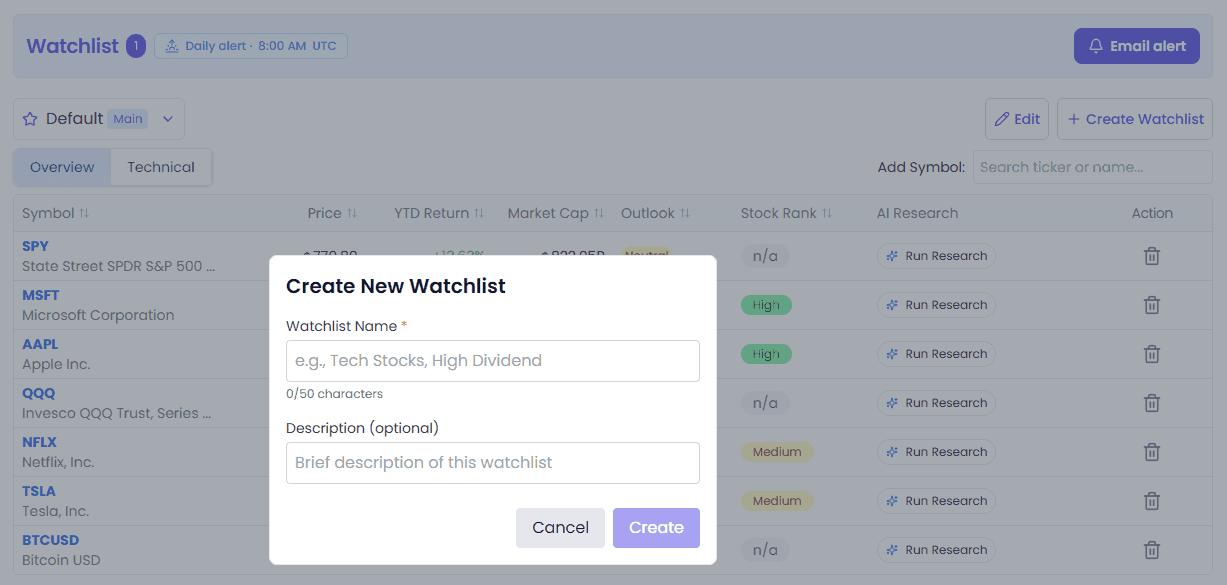Viewport: 1227px width, 585px height.
Task: Open the BTCUSD symbol link
Action: click(x=51, y=540)
